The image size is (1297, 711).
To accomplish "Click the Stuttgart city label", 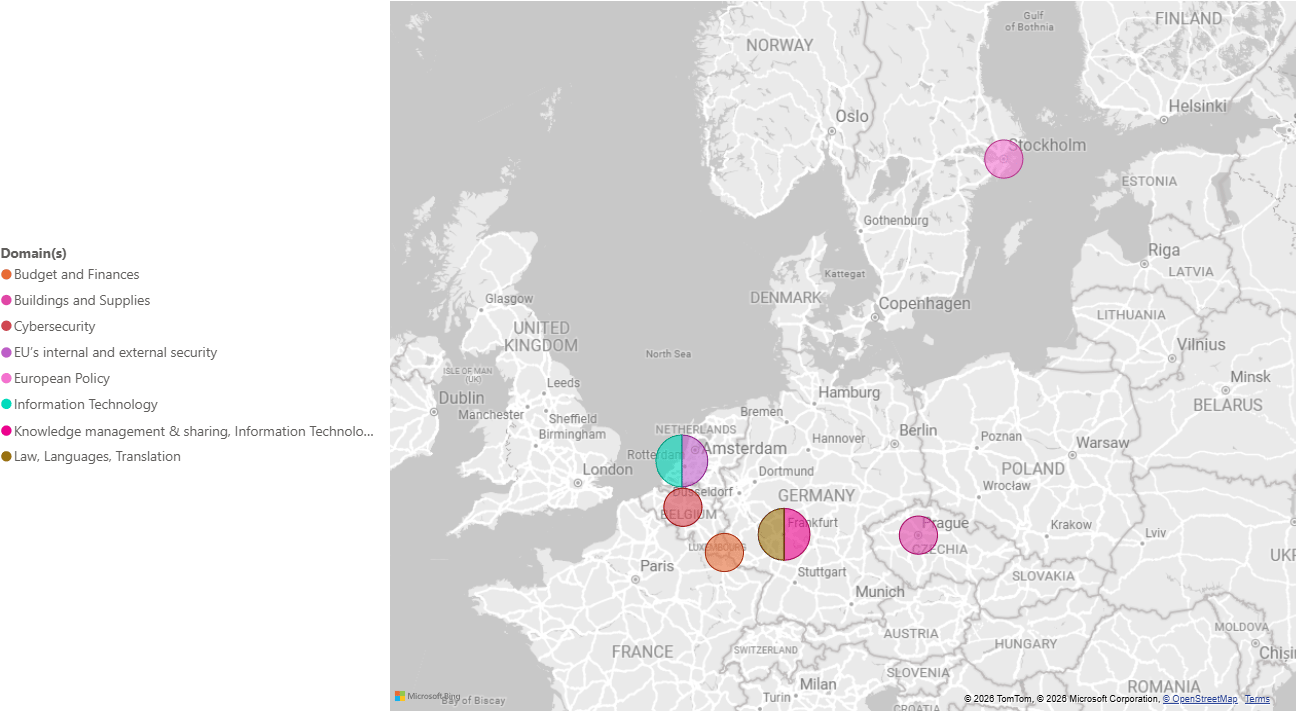I will pos(822,572).
